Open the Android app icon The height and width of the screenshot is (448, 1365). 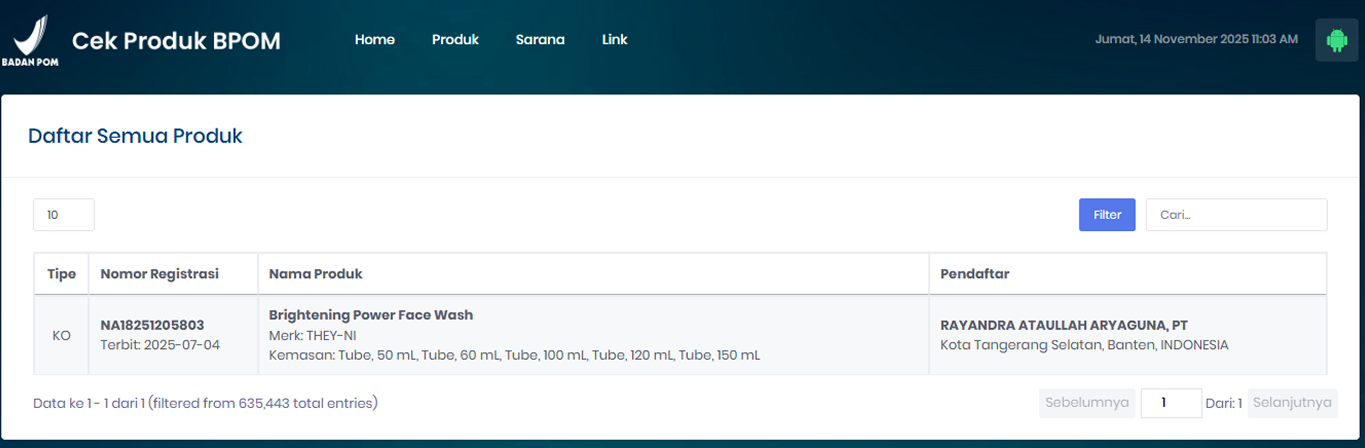coord(1336,40)
